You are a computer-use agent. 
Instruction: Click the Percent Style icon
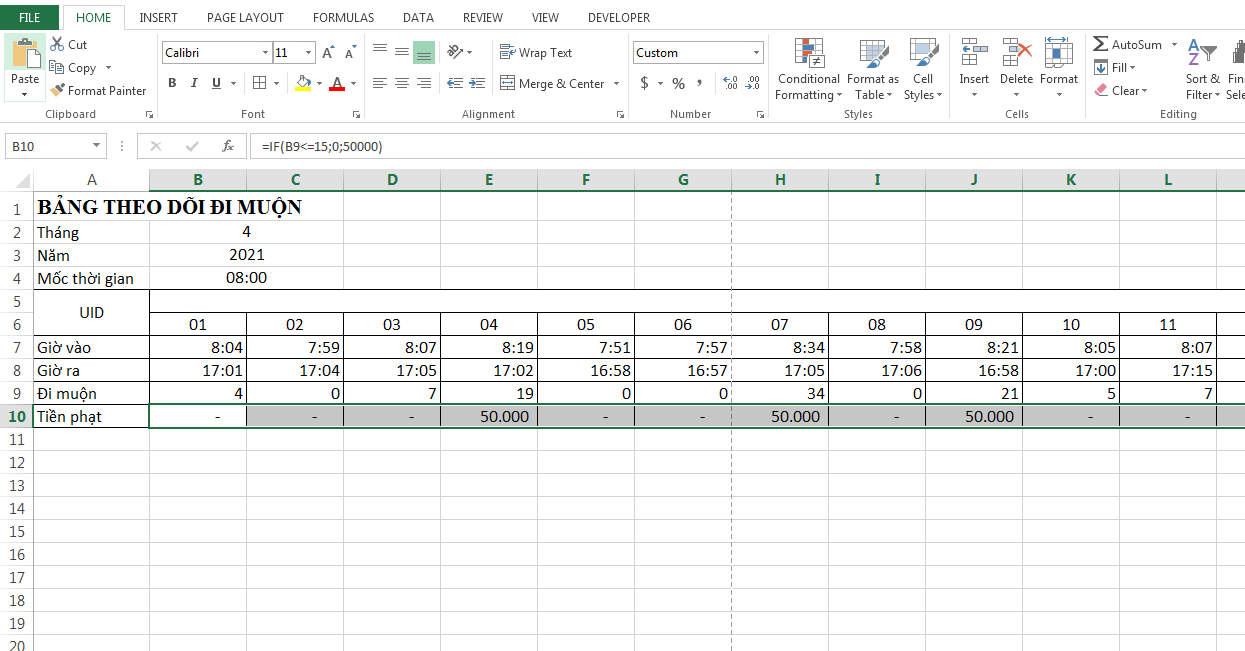678,83
